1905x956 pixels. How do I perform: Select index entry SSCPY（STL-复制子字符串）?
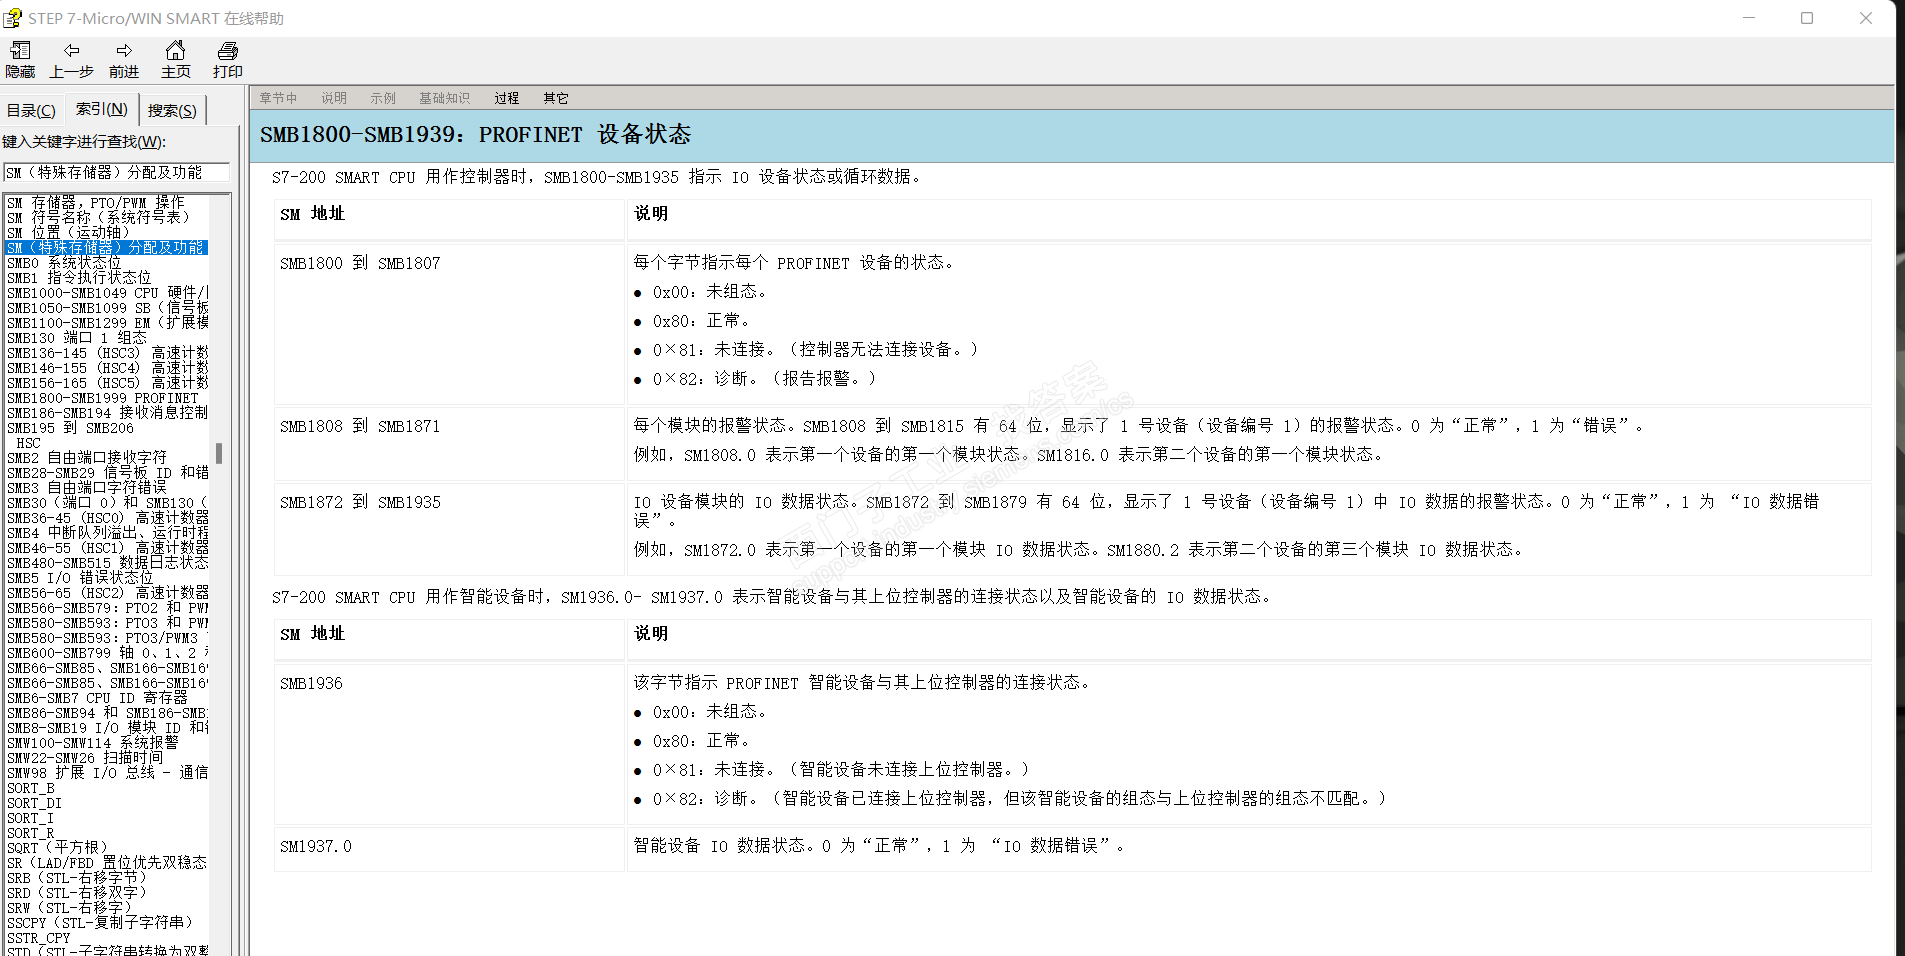[100, 923]
